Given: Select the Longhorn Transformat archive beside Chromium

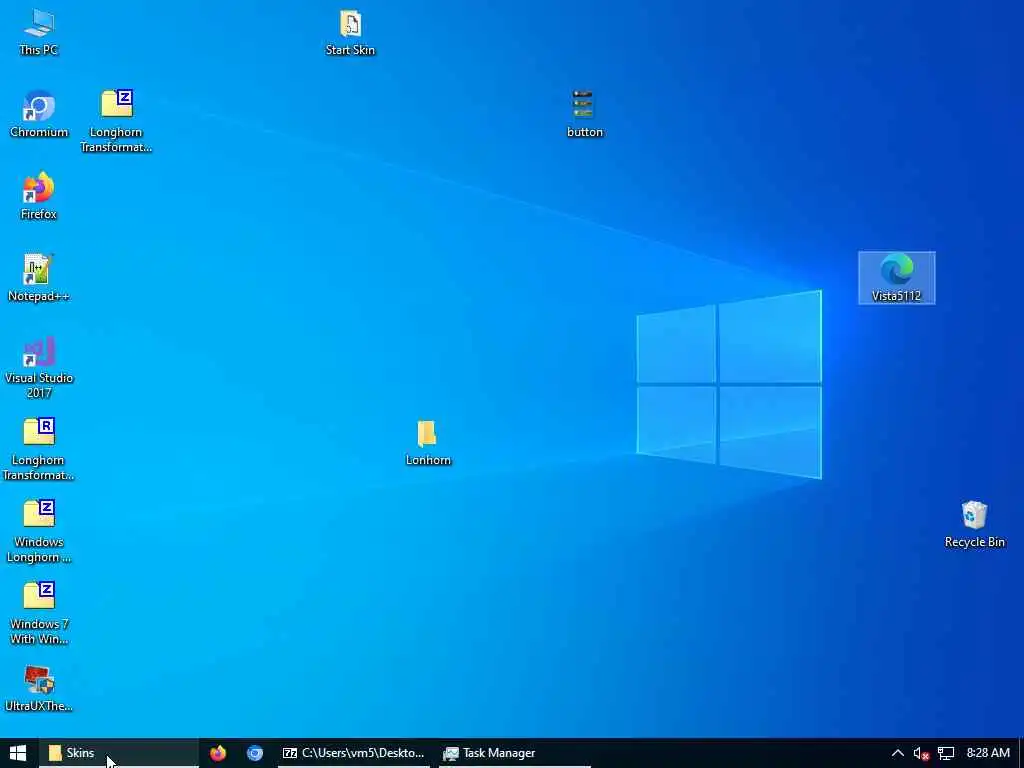Looking at the screenshot, I should click(x=116, y=122).
